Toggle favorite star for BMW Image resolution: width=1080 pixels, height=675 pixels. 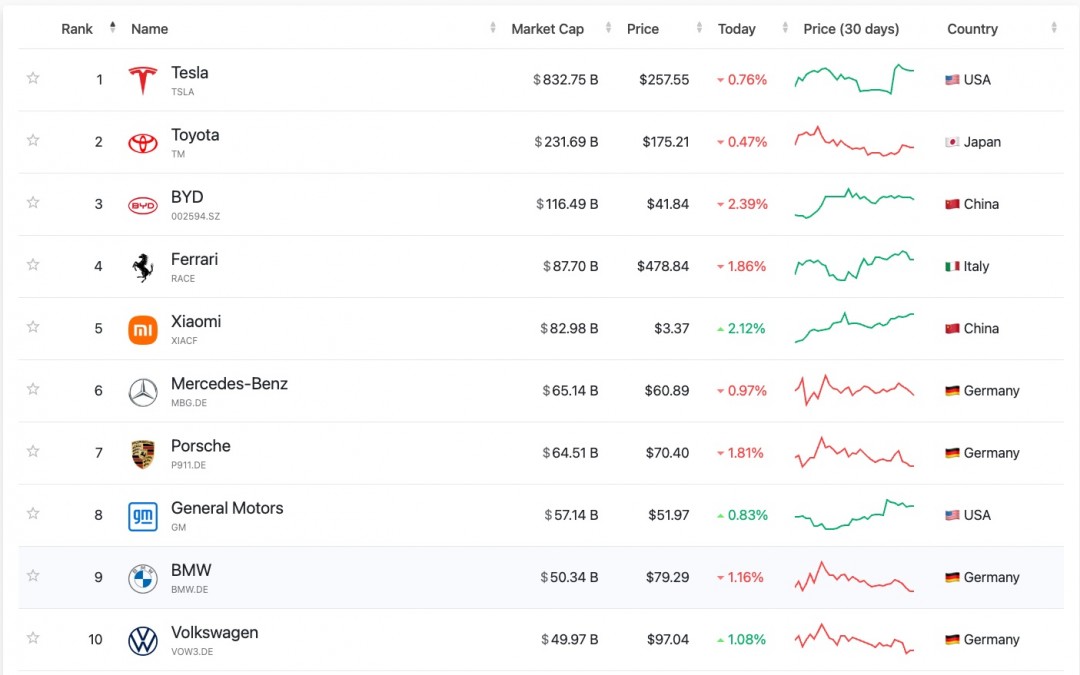pos(33,576)
